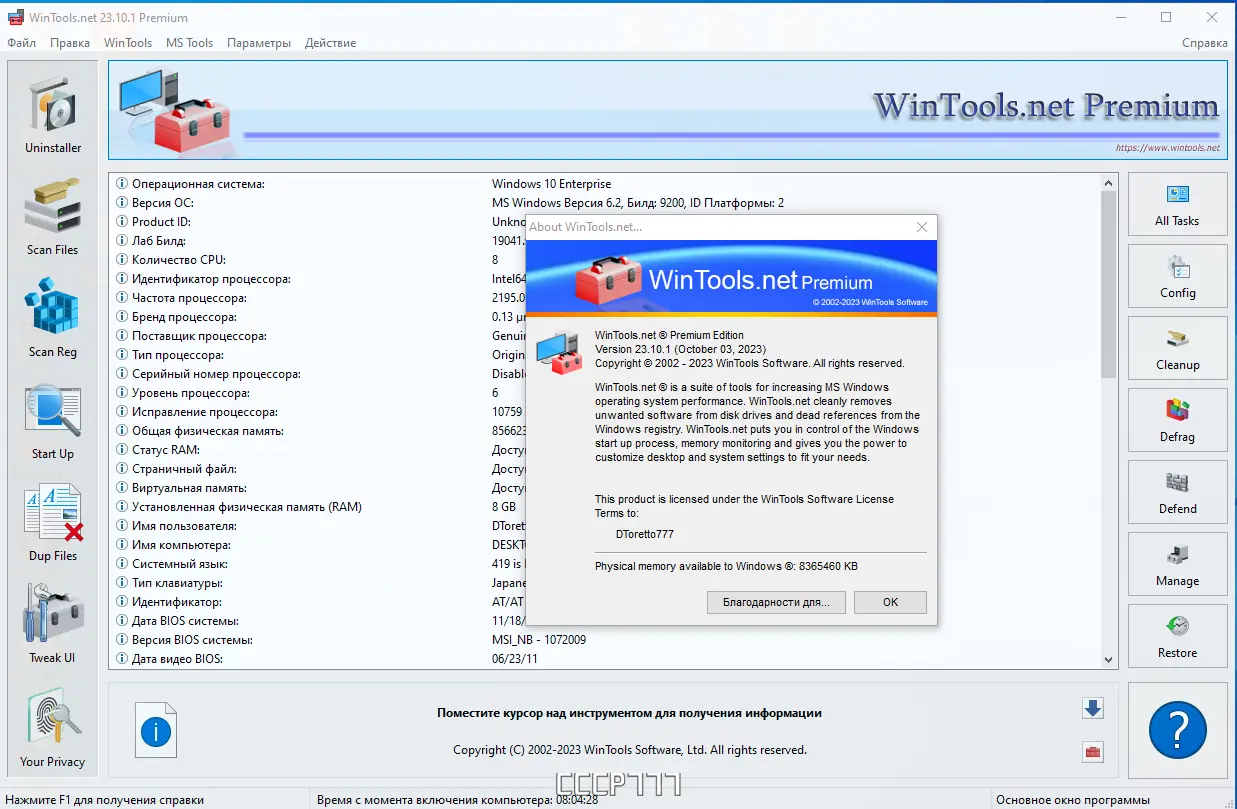Select the Виртуальная память row
This screenshot has height=809, width=1237.
604,488
